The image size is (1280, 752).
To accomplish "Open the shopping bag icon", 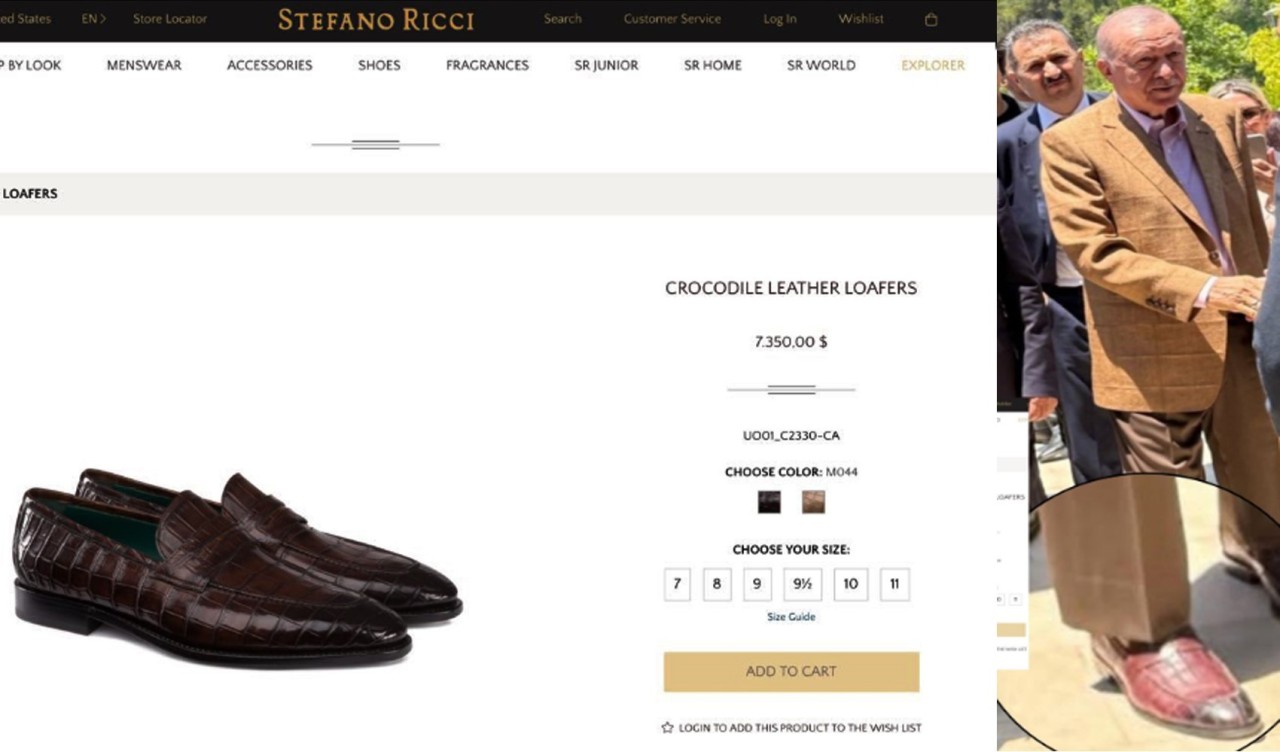I will 931,19.
